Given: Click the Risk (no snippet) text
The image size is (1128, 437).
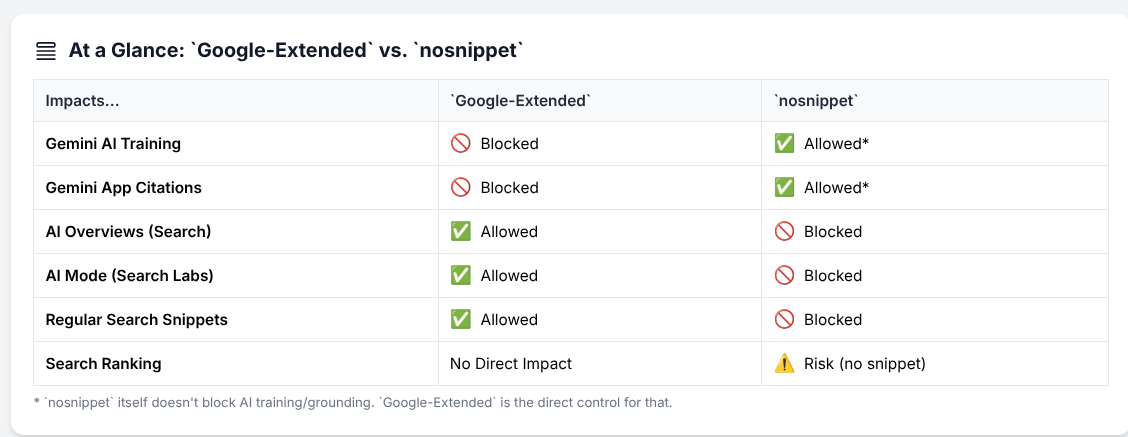Looking at the screenshot, I should click(x=865, y=364).
